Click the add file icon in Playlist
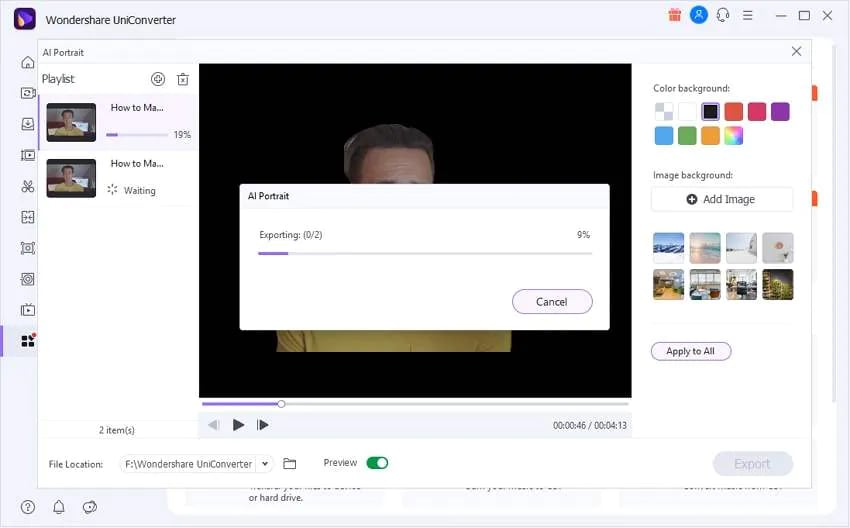850x528 pixels. tap(158, 79)
